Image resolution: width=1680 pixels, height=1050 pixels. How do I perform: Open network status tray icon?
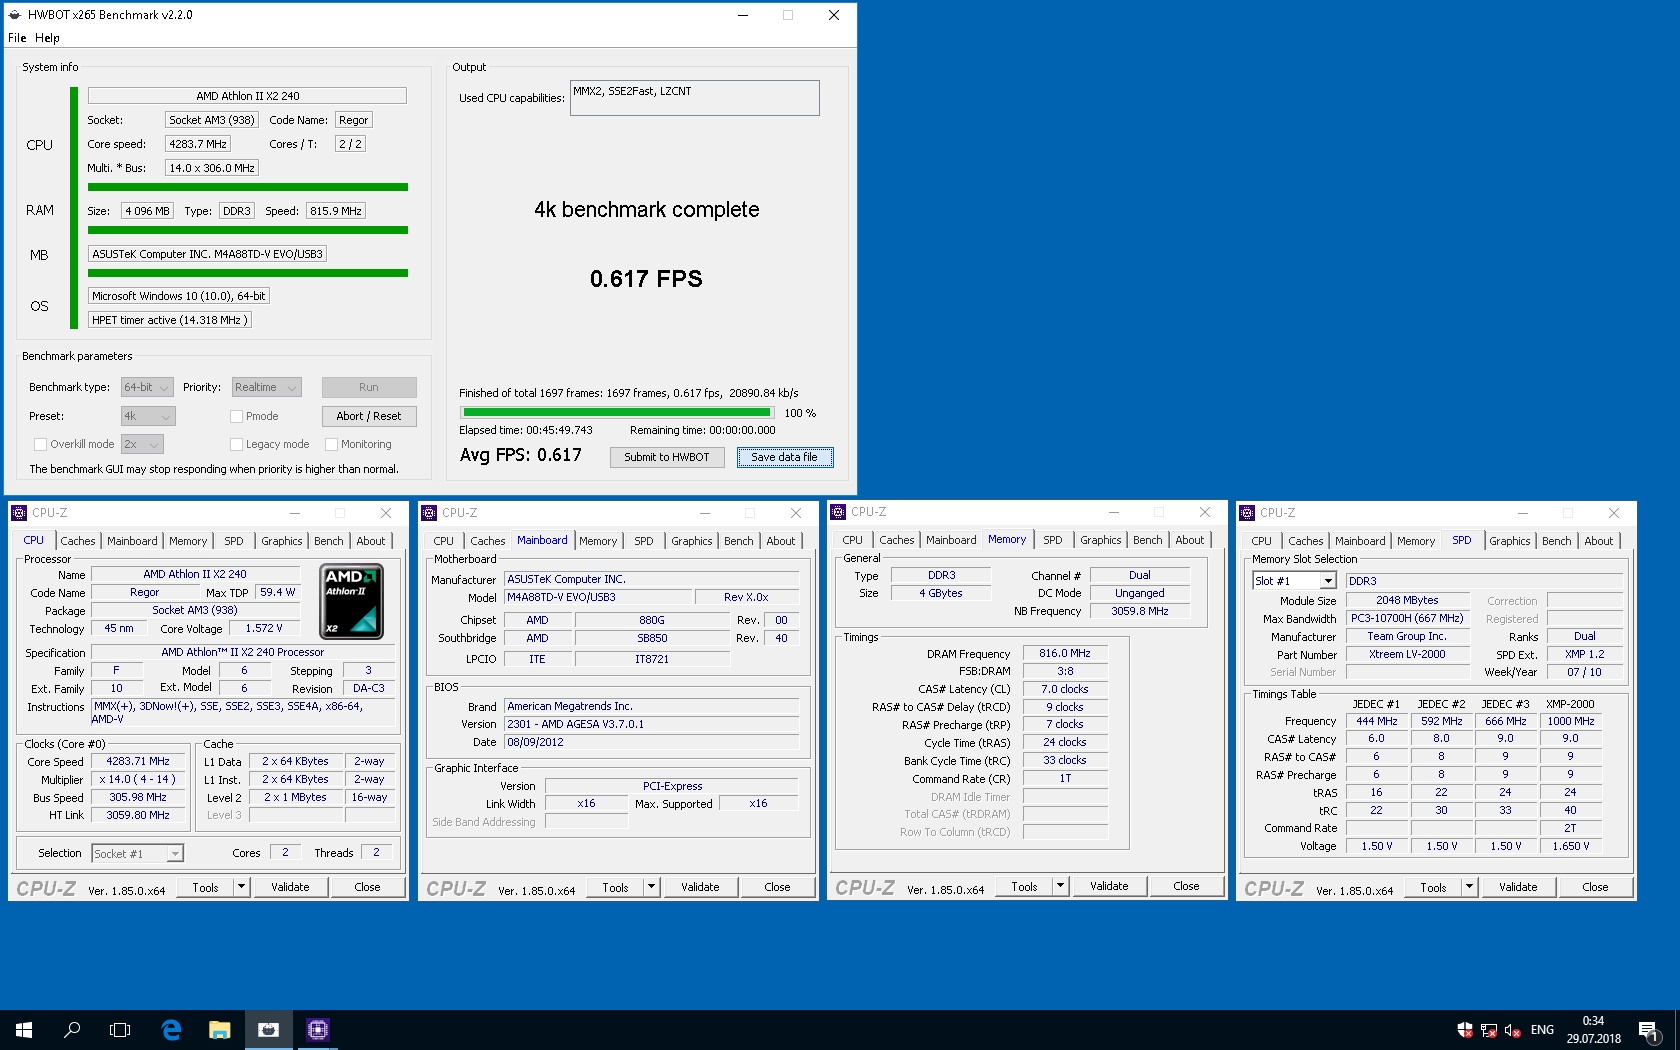1489,1030
